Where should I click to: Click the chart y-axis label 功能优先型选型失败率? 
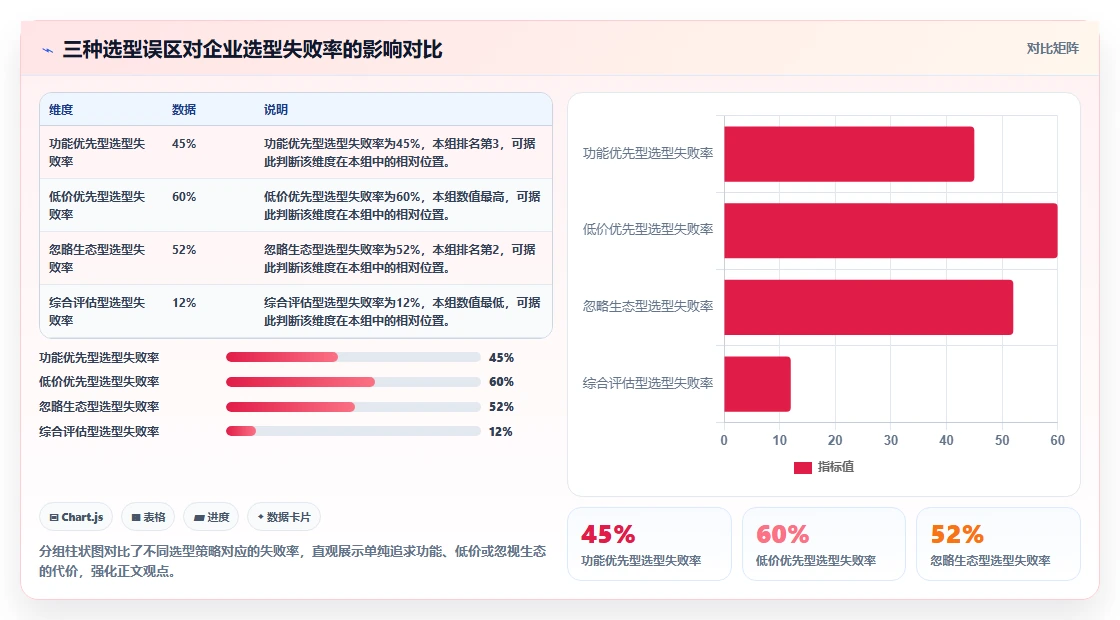pos(648,154)
